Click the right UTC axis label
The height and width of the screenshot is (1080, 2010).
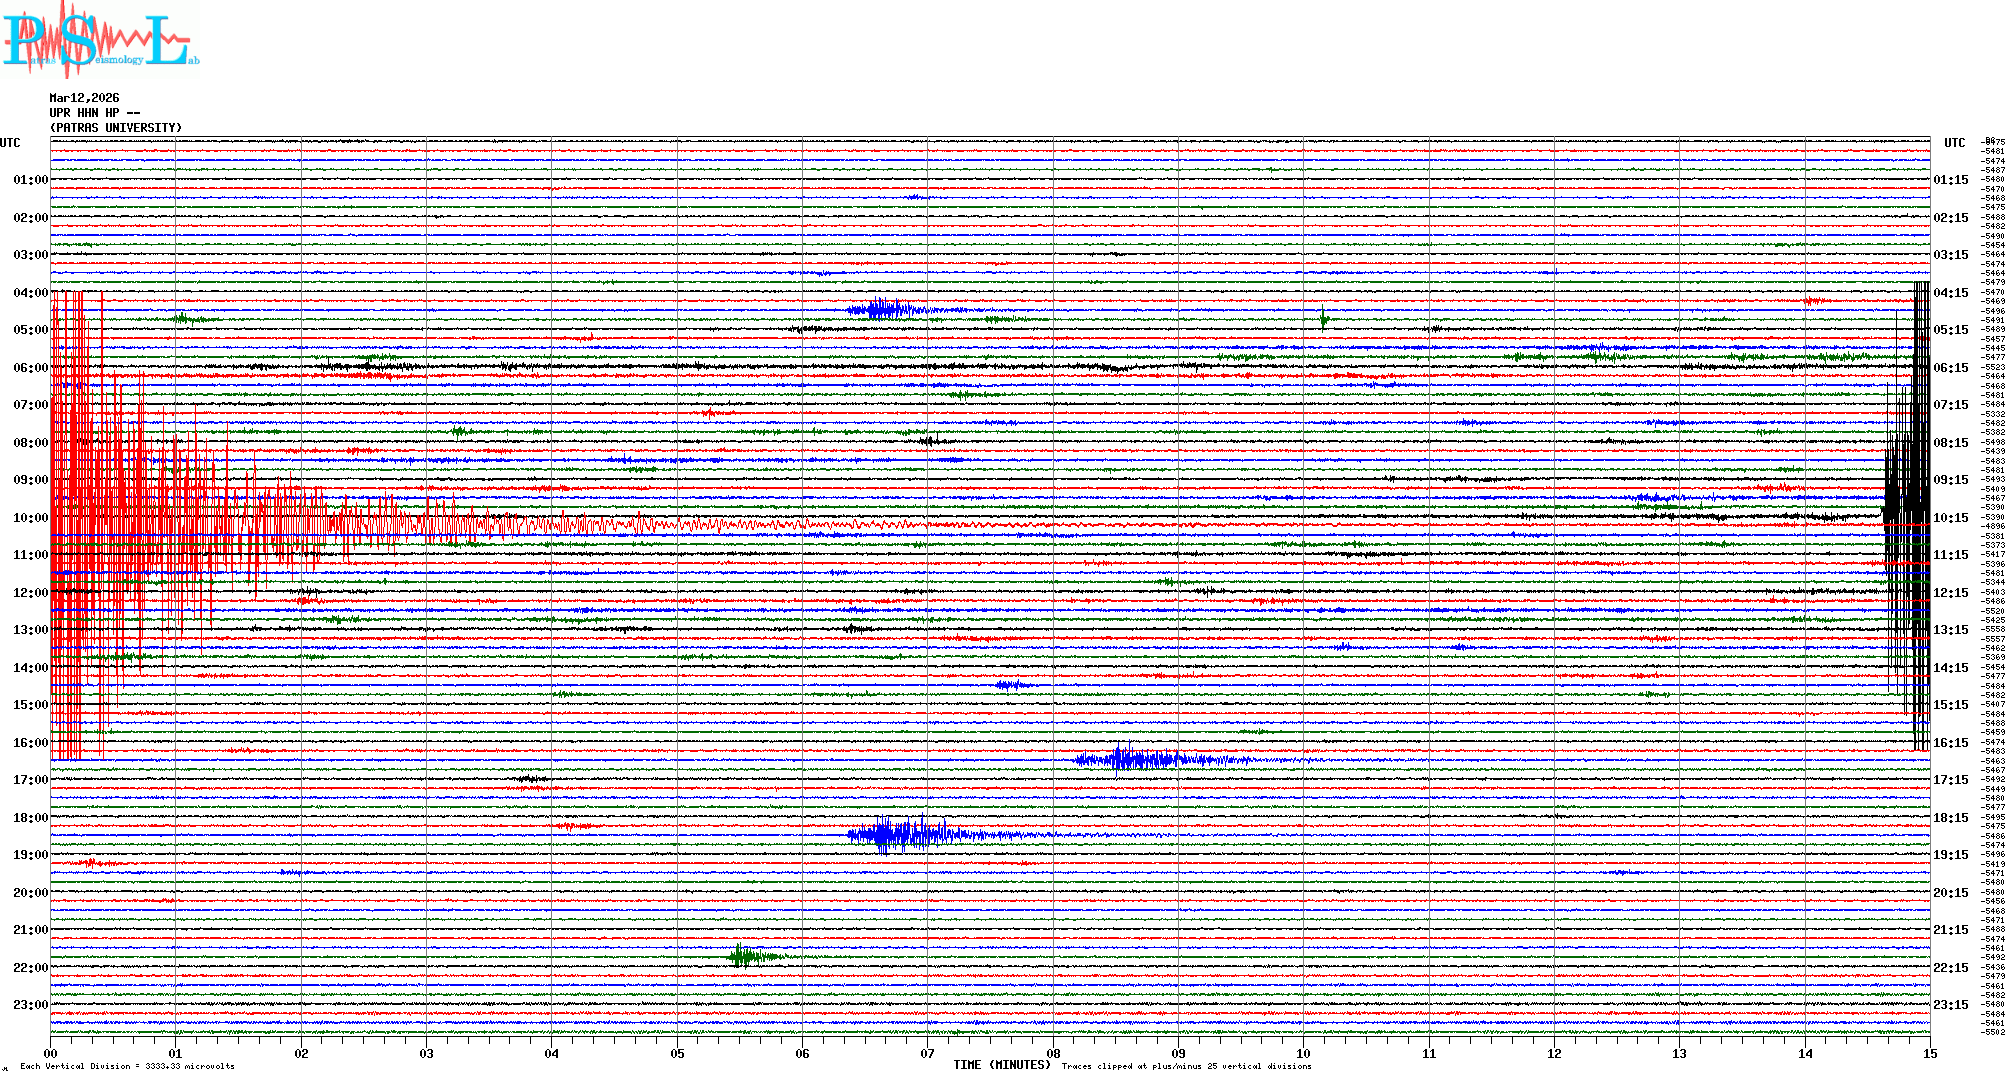pyautogui.click(x=1954, y=143)
